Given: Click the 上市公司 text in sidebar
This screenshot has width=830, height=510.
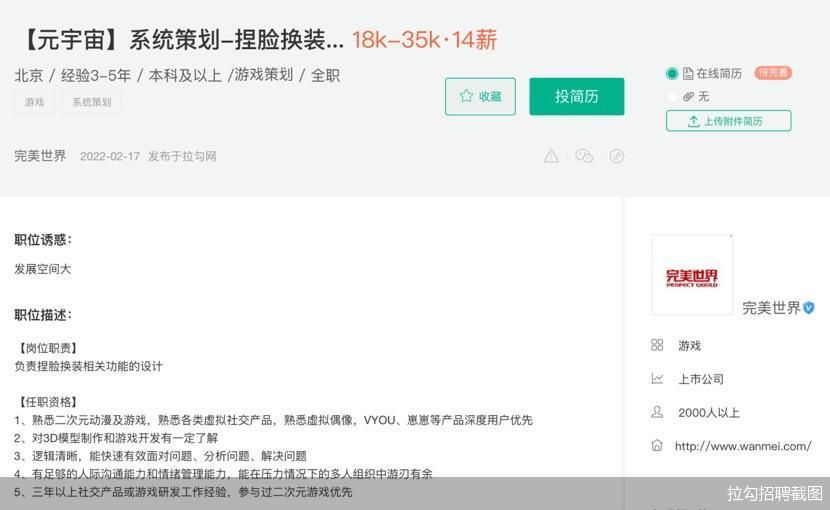Looking at the screenshot, I should click(x=701, y=379).
